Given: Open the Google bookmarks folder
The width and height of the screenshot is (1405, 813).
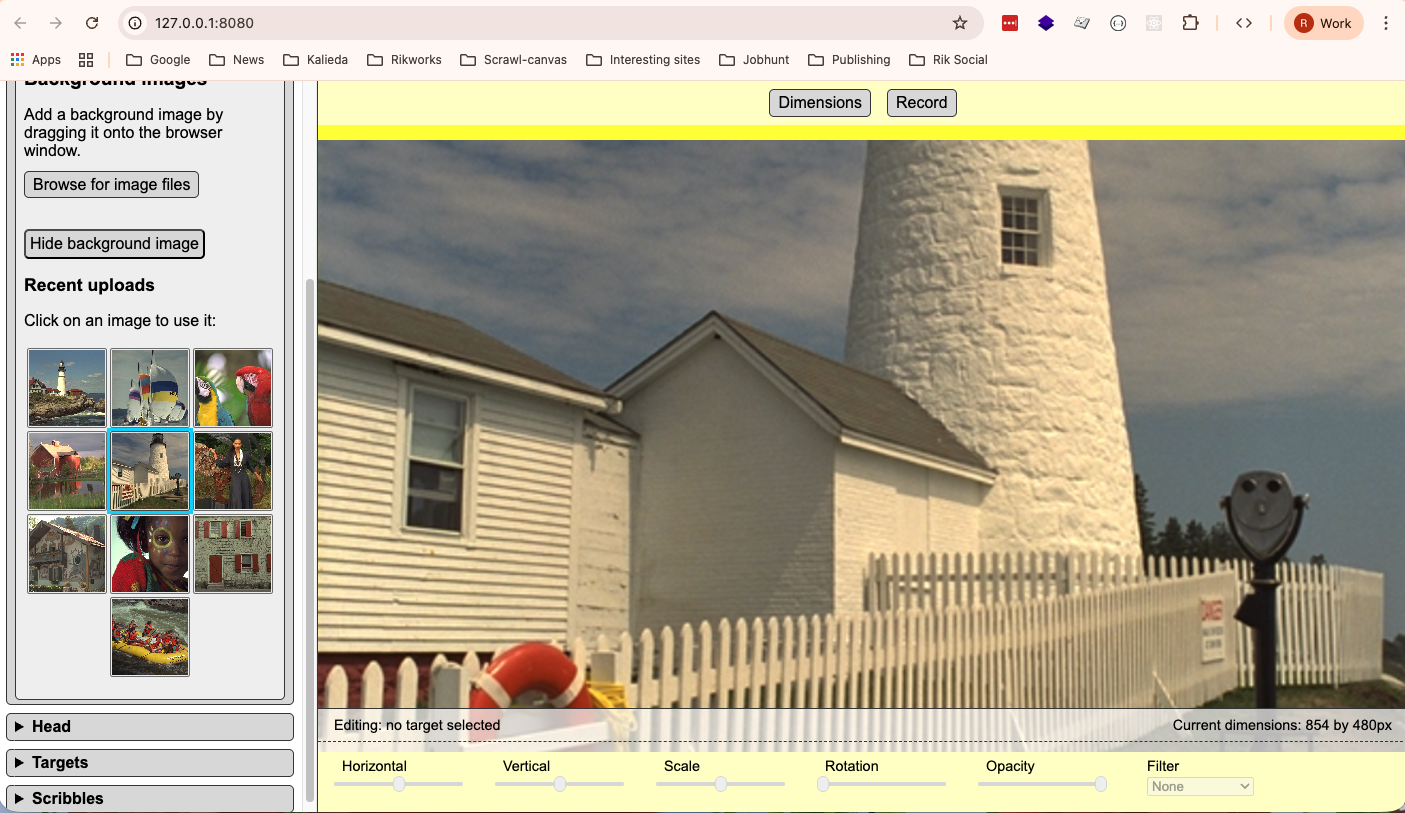Looking at the screenshot, I should coord(157,59).
